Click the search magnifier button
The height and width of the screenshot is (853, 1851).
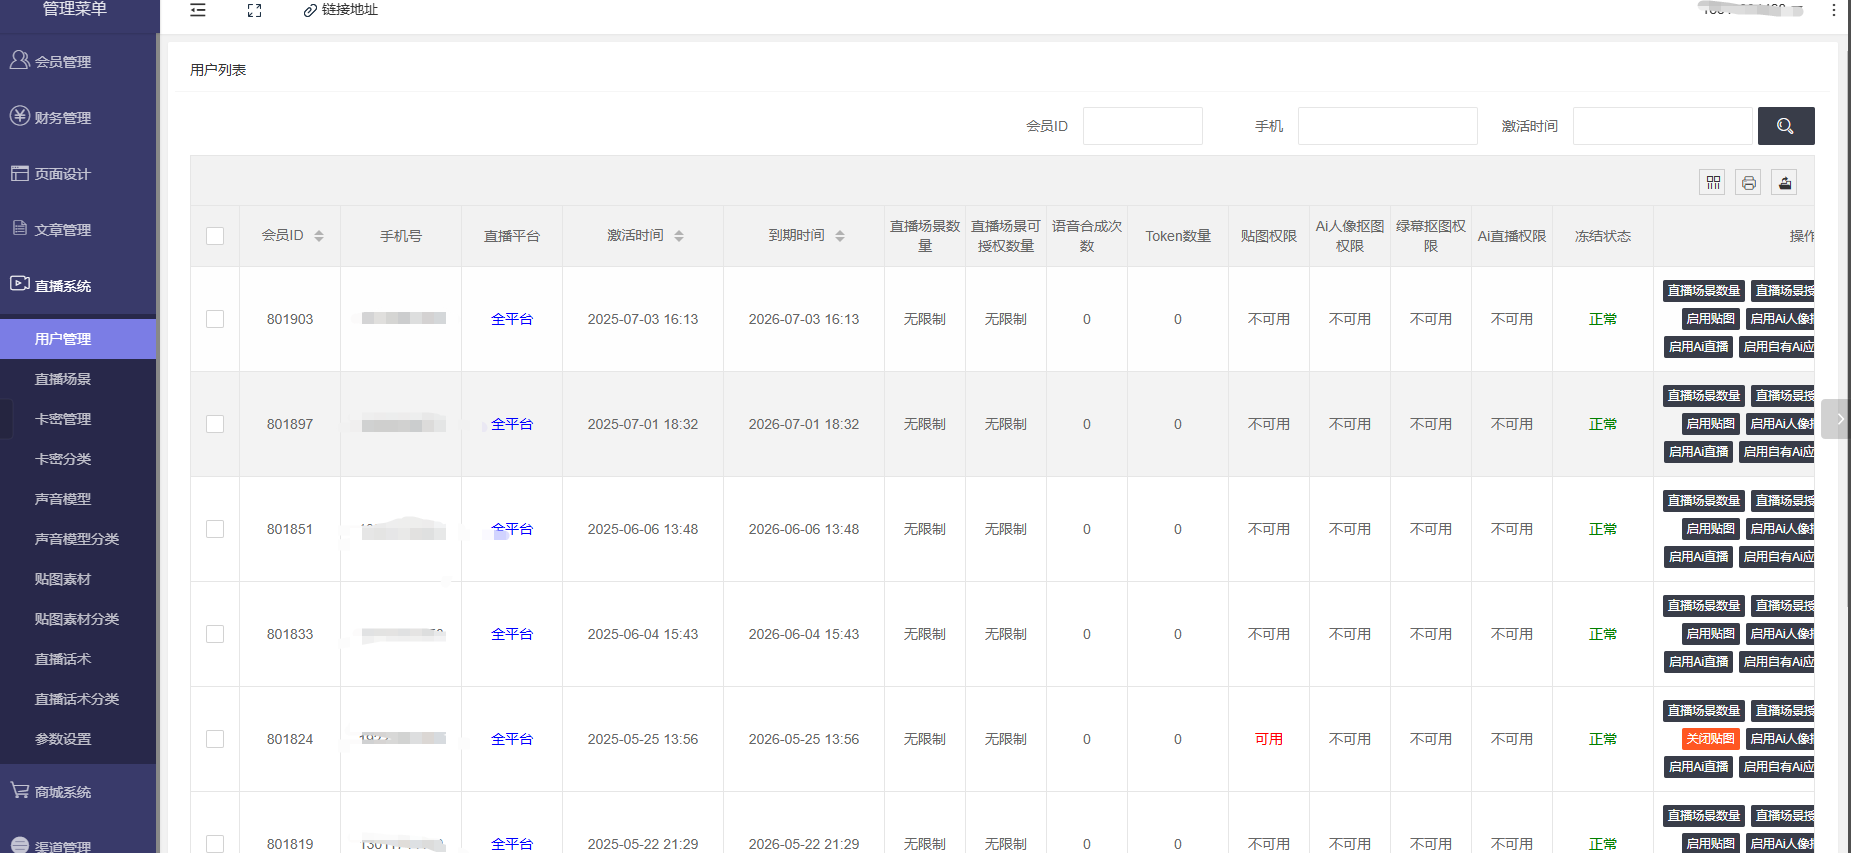click(1786, 126)
